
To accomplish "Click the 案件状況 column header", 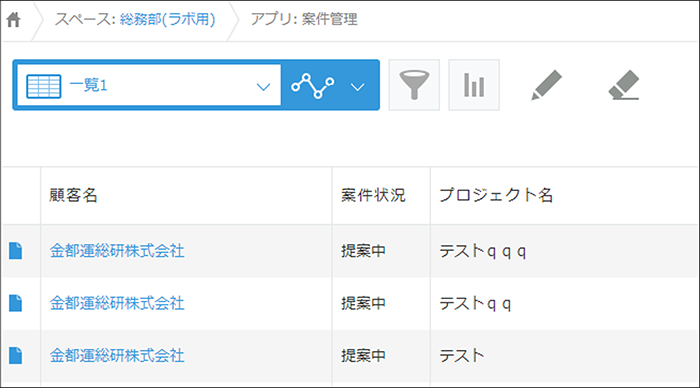I will [x=373, y=195].
